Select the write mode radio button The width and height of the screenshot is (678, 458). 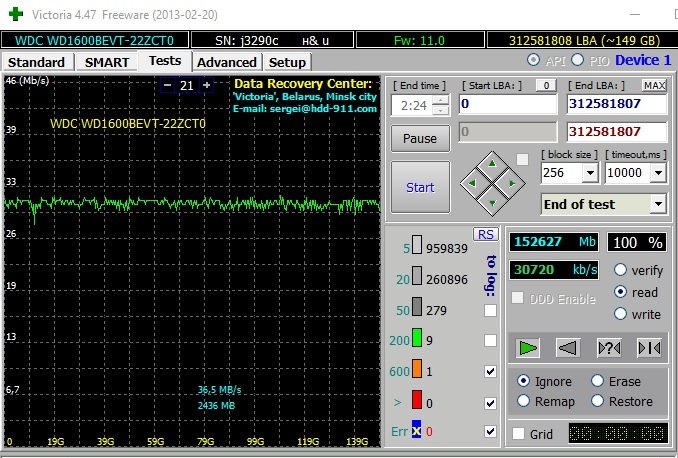pyautogui.click(x=620, y=314)
